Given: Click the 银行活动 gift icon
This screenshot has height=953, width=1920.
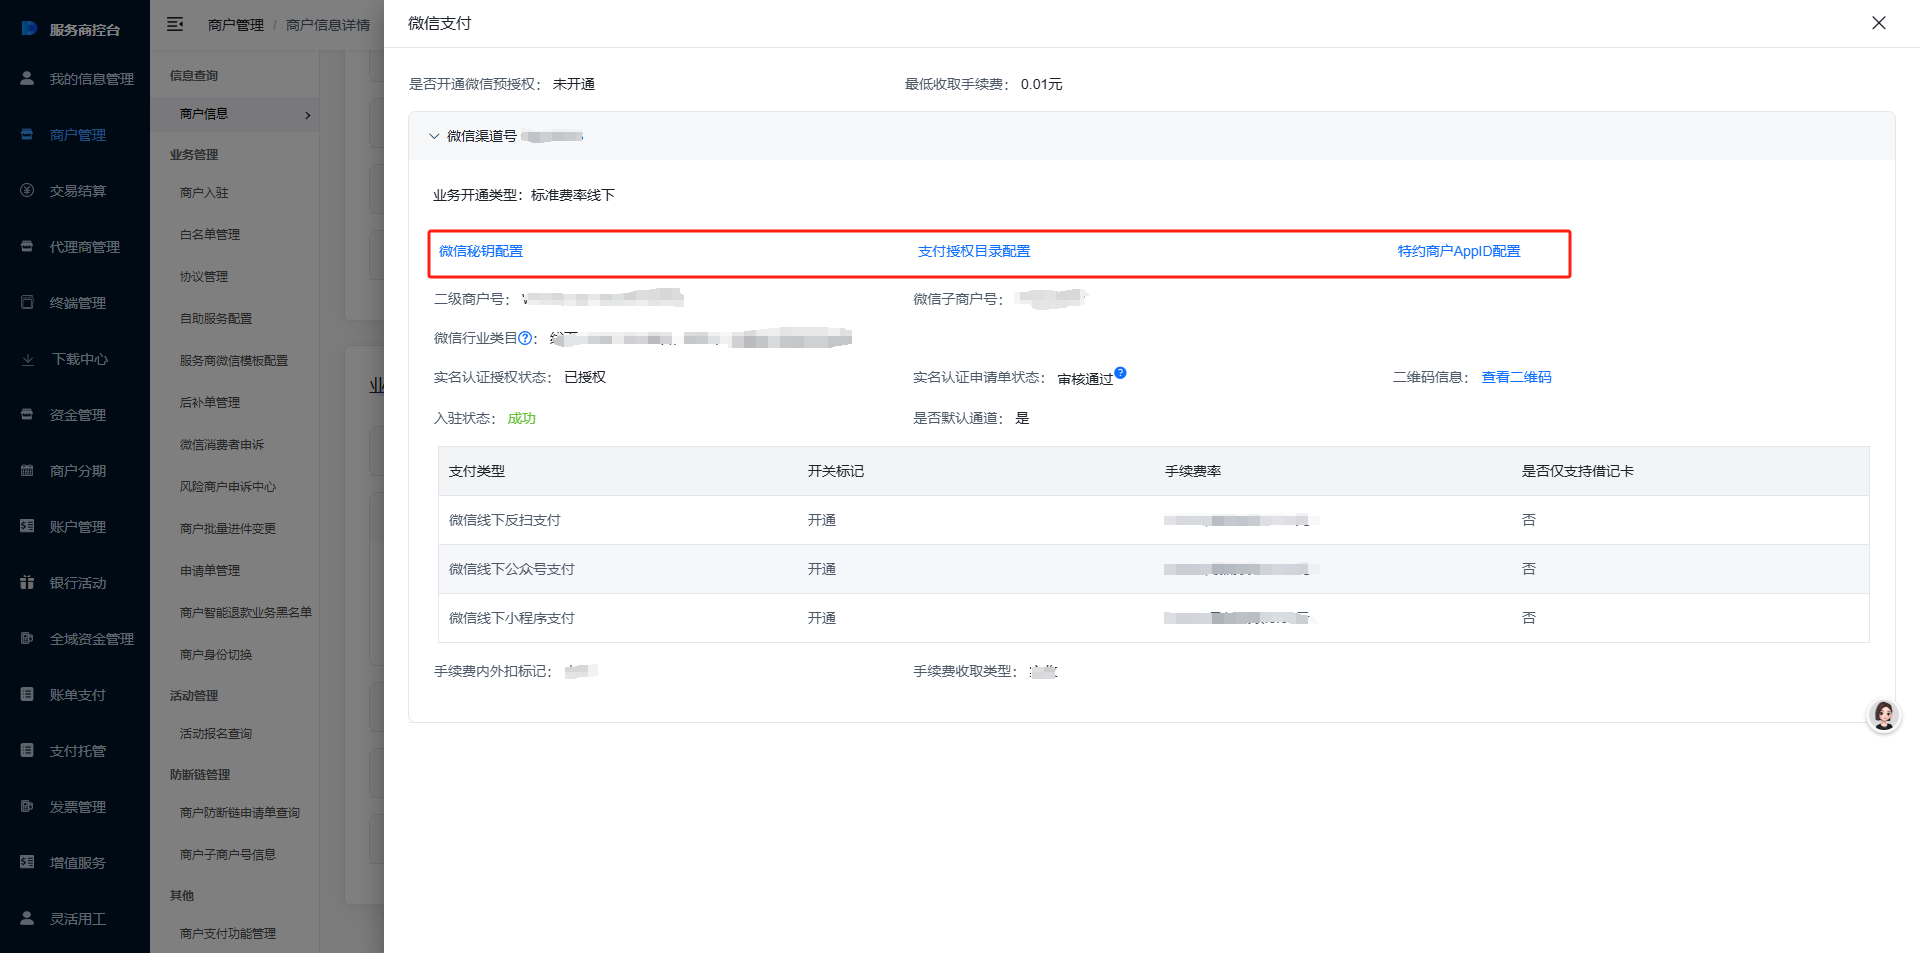Looking at the screenshot, I should point(28,582).
